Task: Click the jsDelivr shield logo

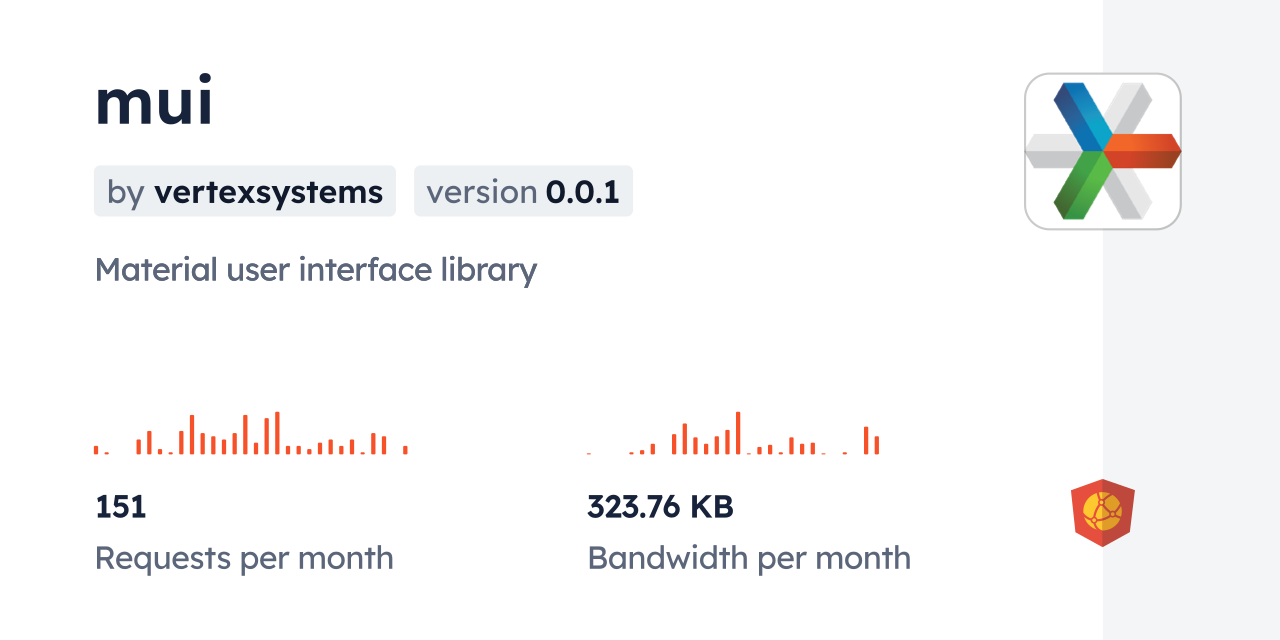Action: pyautogui.click(x=1102, y=513)
